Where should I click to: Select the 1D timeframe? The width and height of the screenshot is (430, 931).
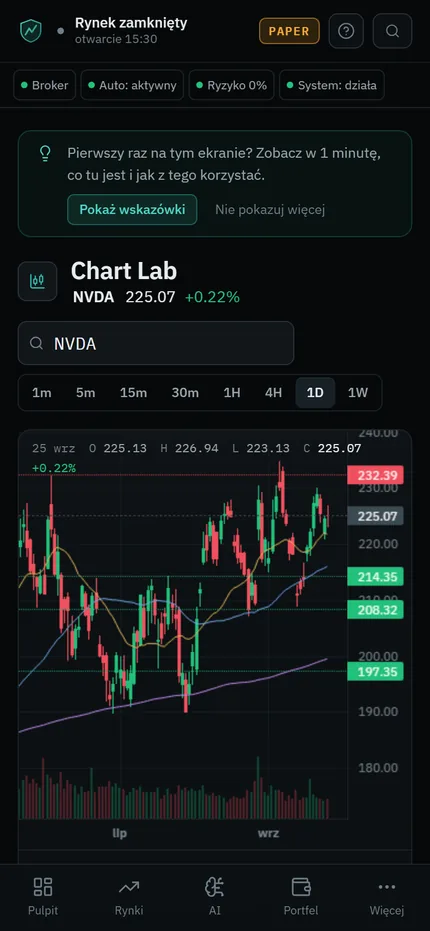(315, 392)
